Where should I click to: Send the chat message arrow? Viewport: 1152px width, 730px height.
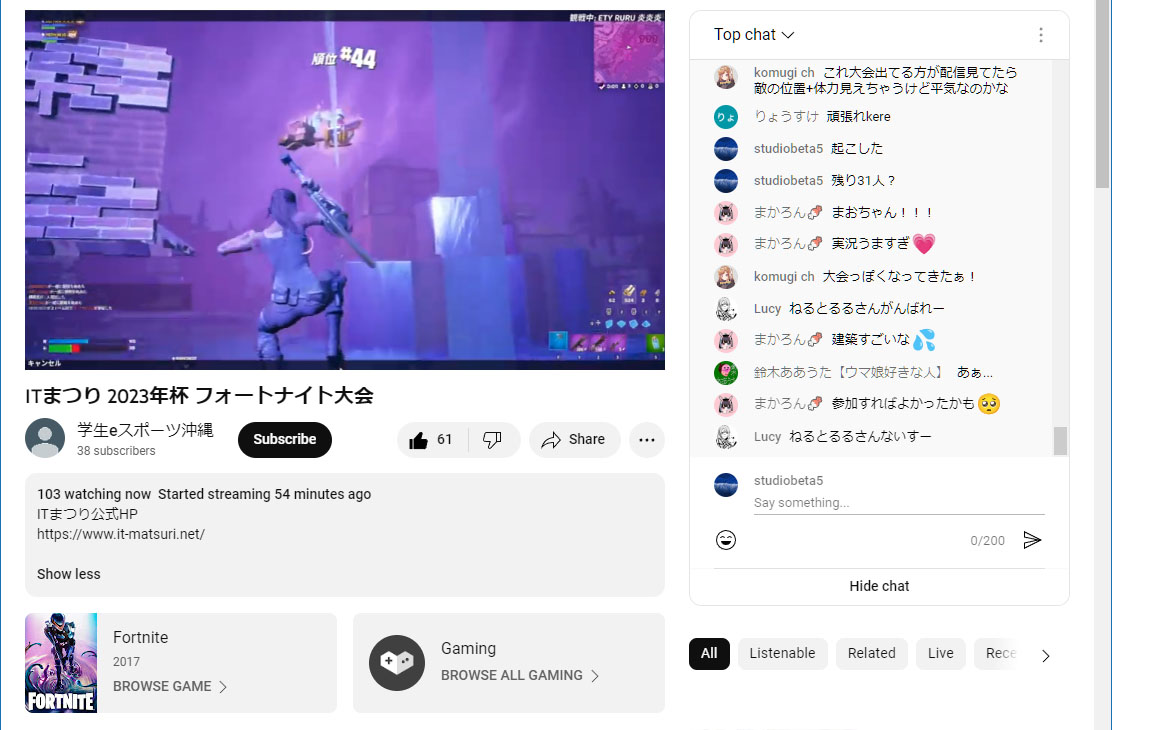pyautogui.click(x=1032, y=540)
